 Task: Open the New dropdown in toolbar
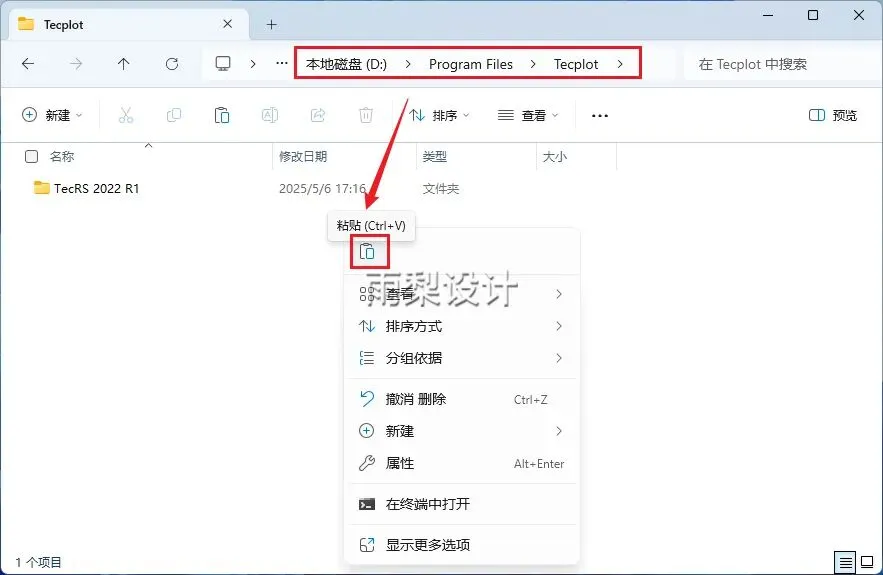tap(52, 115)
